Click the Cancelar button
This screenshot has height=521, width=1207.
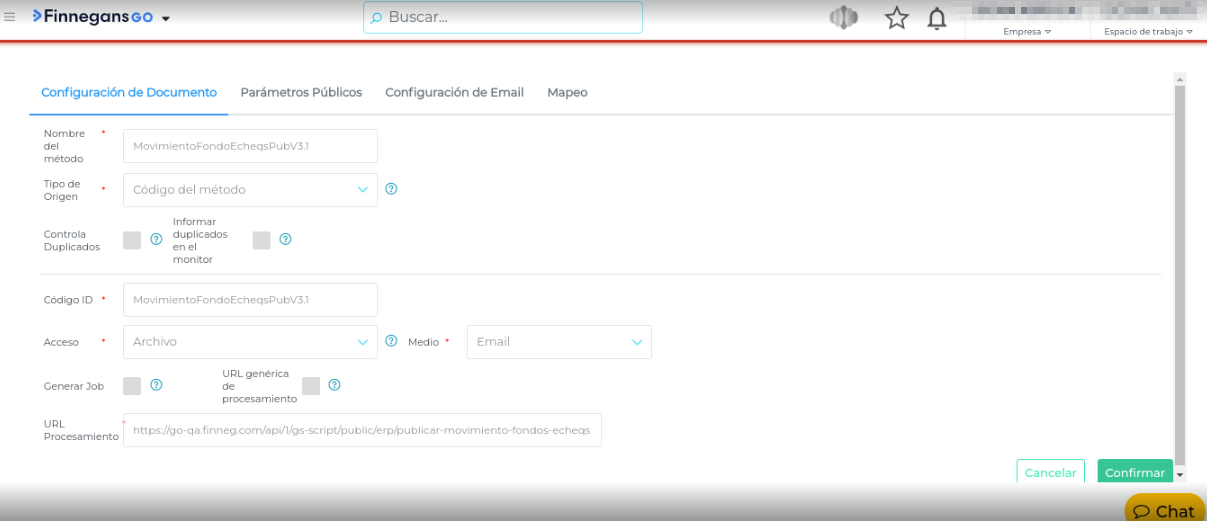pos(1050,473)
